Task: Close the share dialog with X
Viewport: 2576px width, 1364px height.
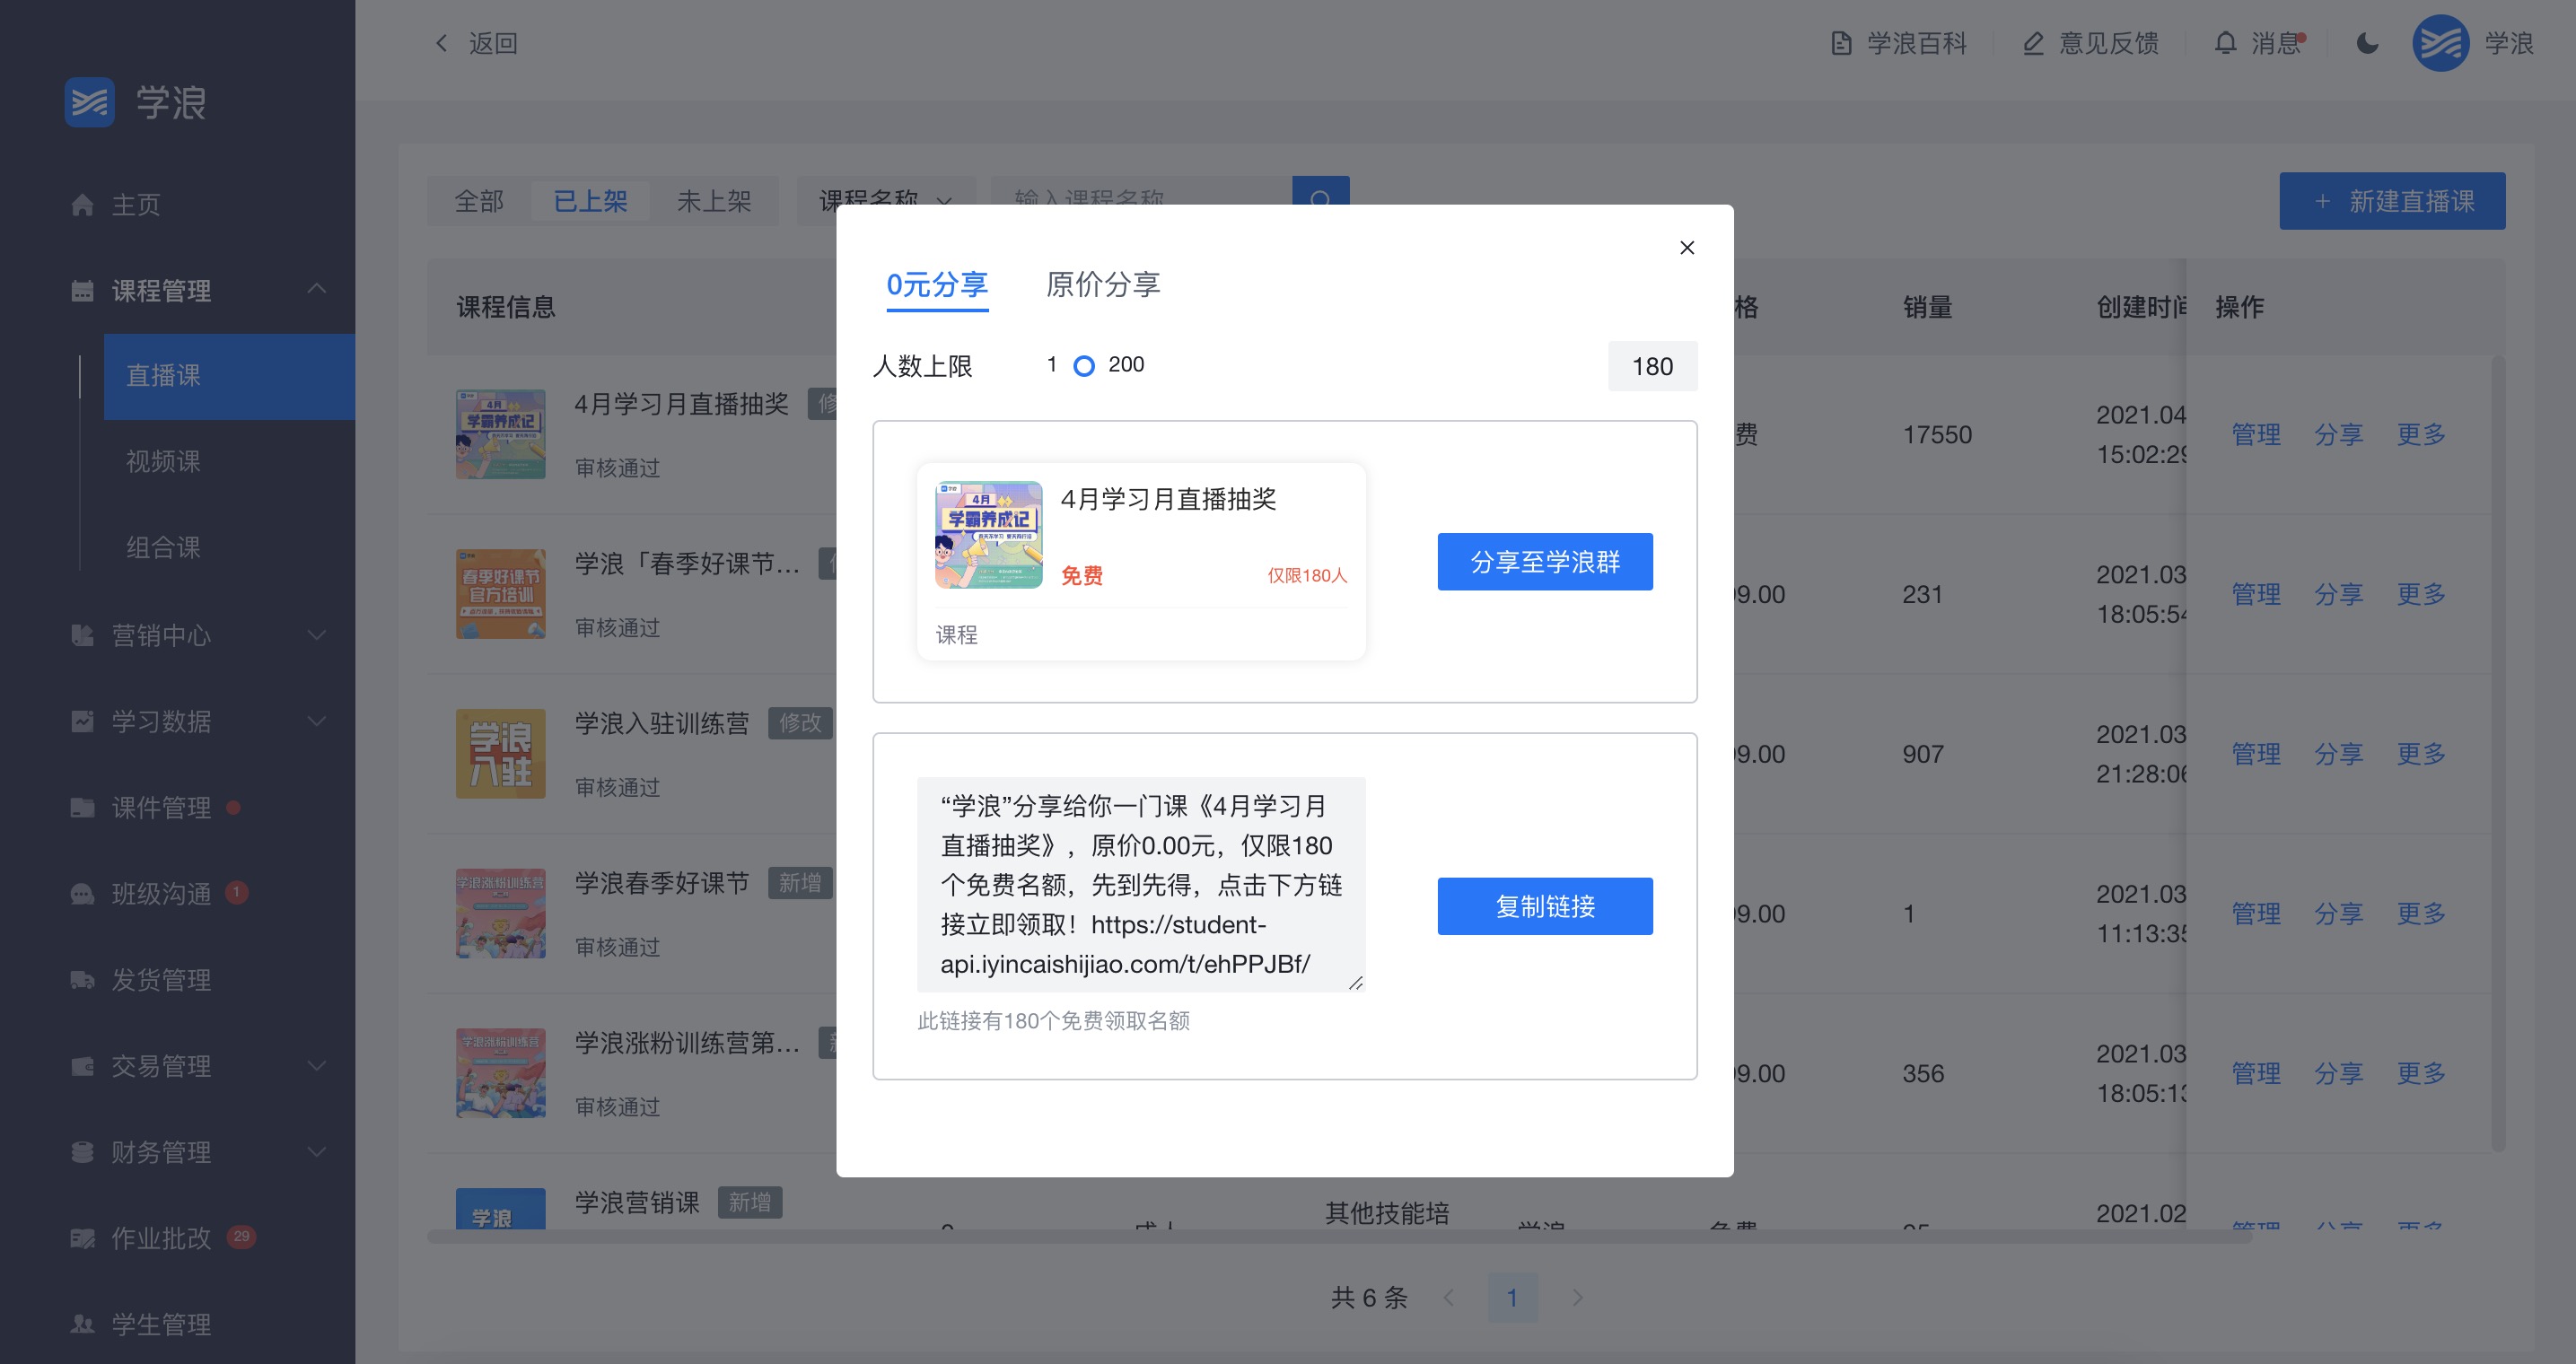Action: (x=1687, y=247)
